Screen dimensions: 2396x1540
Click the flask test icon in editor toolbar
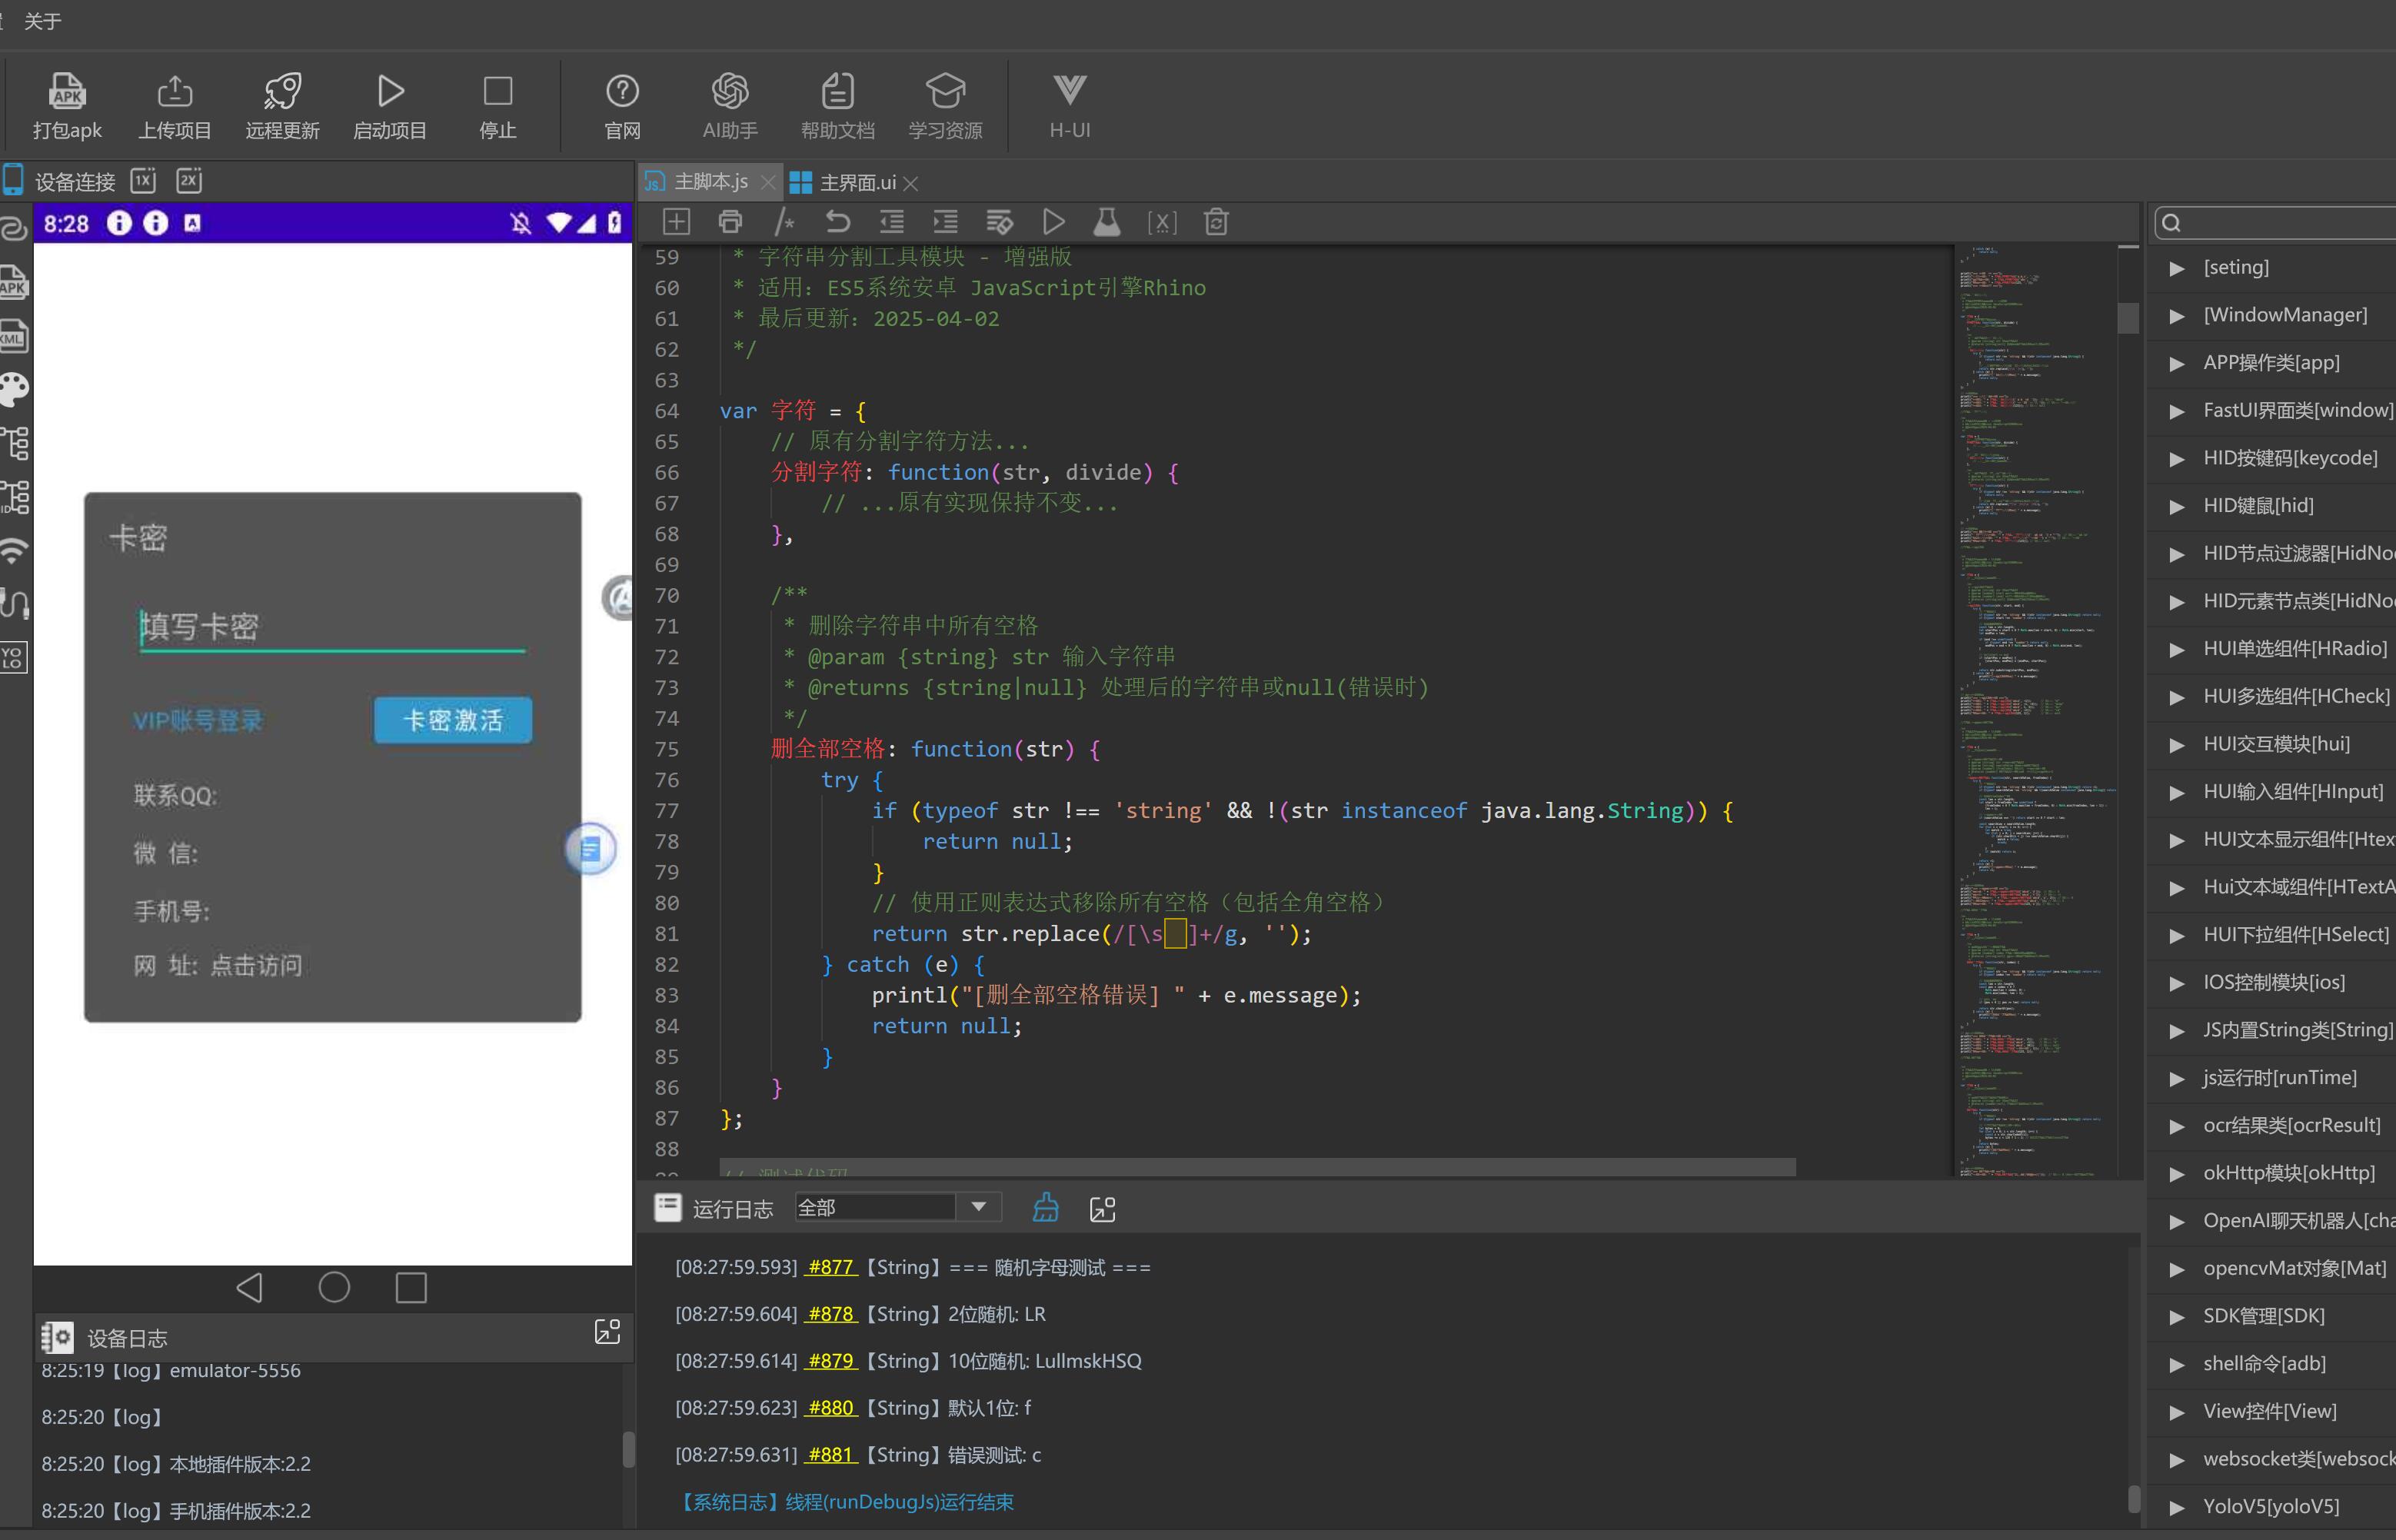(1107, 222)
